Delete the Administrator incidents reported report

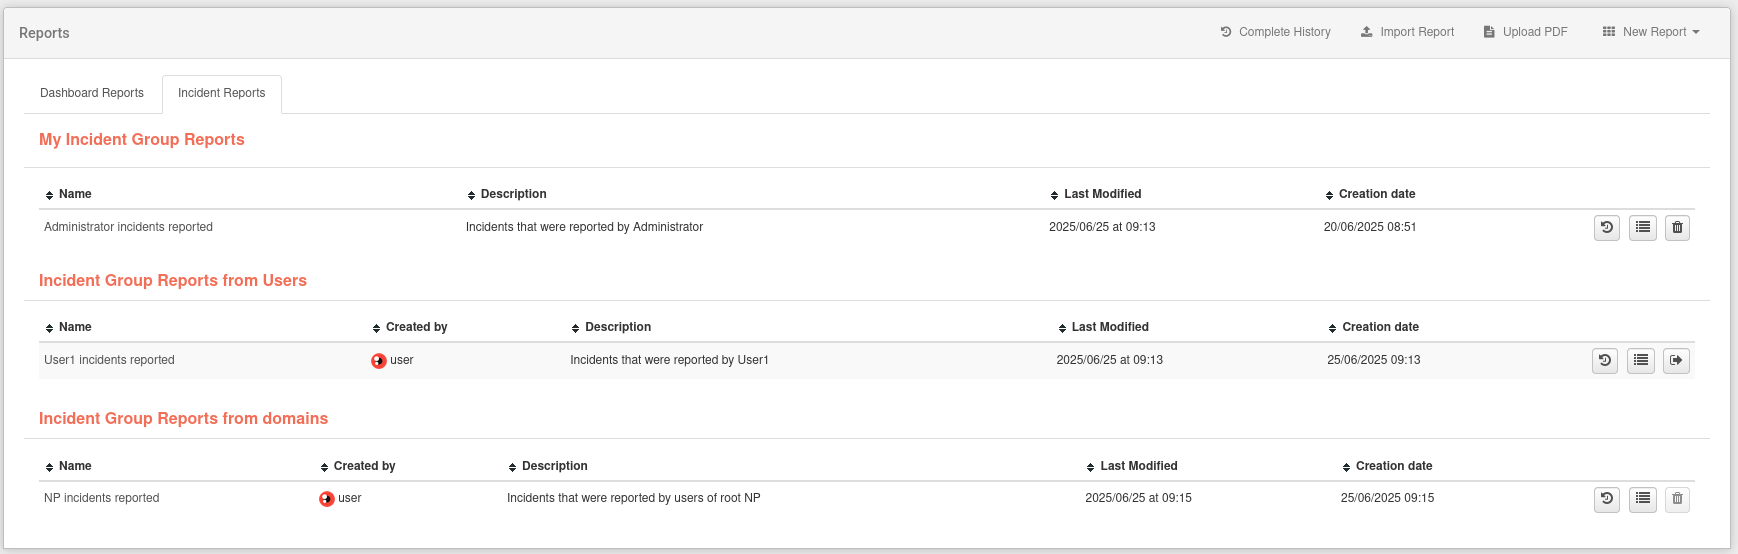(1677, 228)
